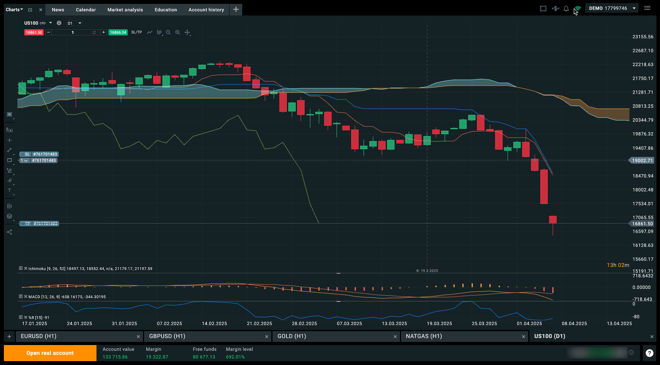Screen dimensions: 660x365
Task: Click the trade volume input field
Action: pyautogui.click(x=76, y=32)
